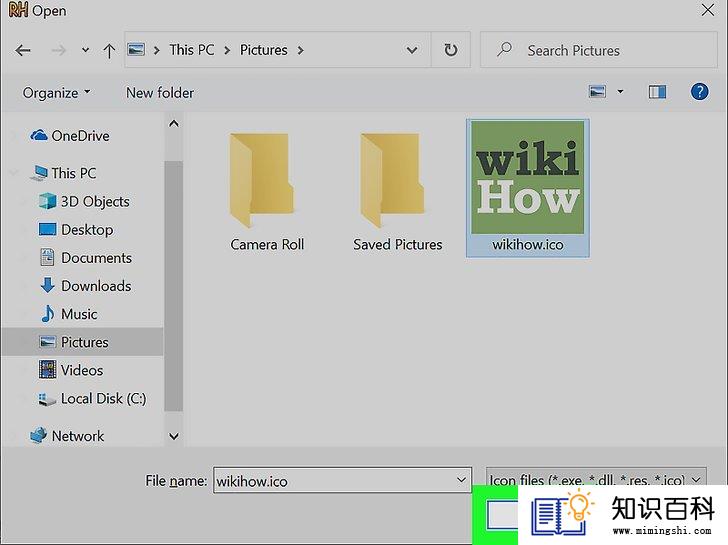Open recent locations dropdown arrow
Image resolution: width=728 pixels, height=545 pixels.
pos(85,50)
